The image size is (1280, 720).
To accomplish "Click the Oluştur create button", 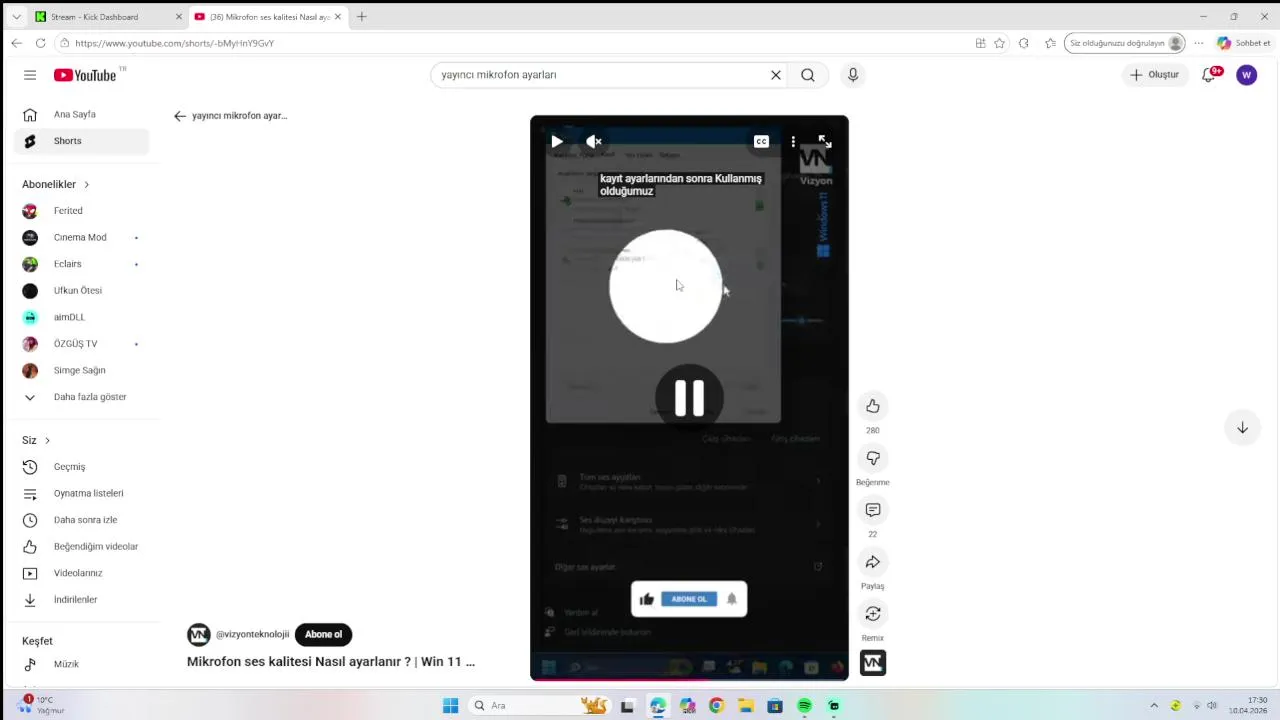I will pyautogui.click(x=1154, y=75).
